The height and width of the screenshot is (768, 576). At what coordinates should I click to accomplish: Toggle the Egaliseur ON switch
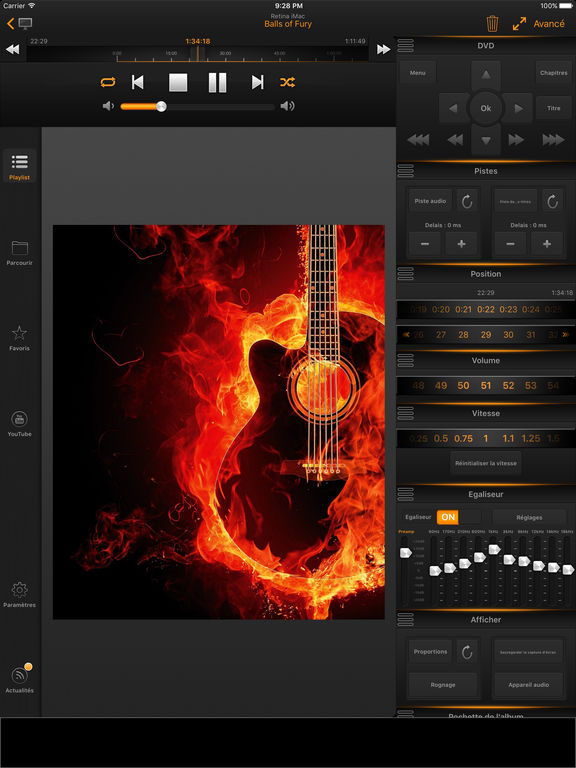(x=458, y=517)
